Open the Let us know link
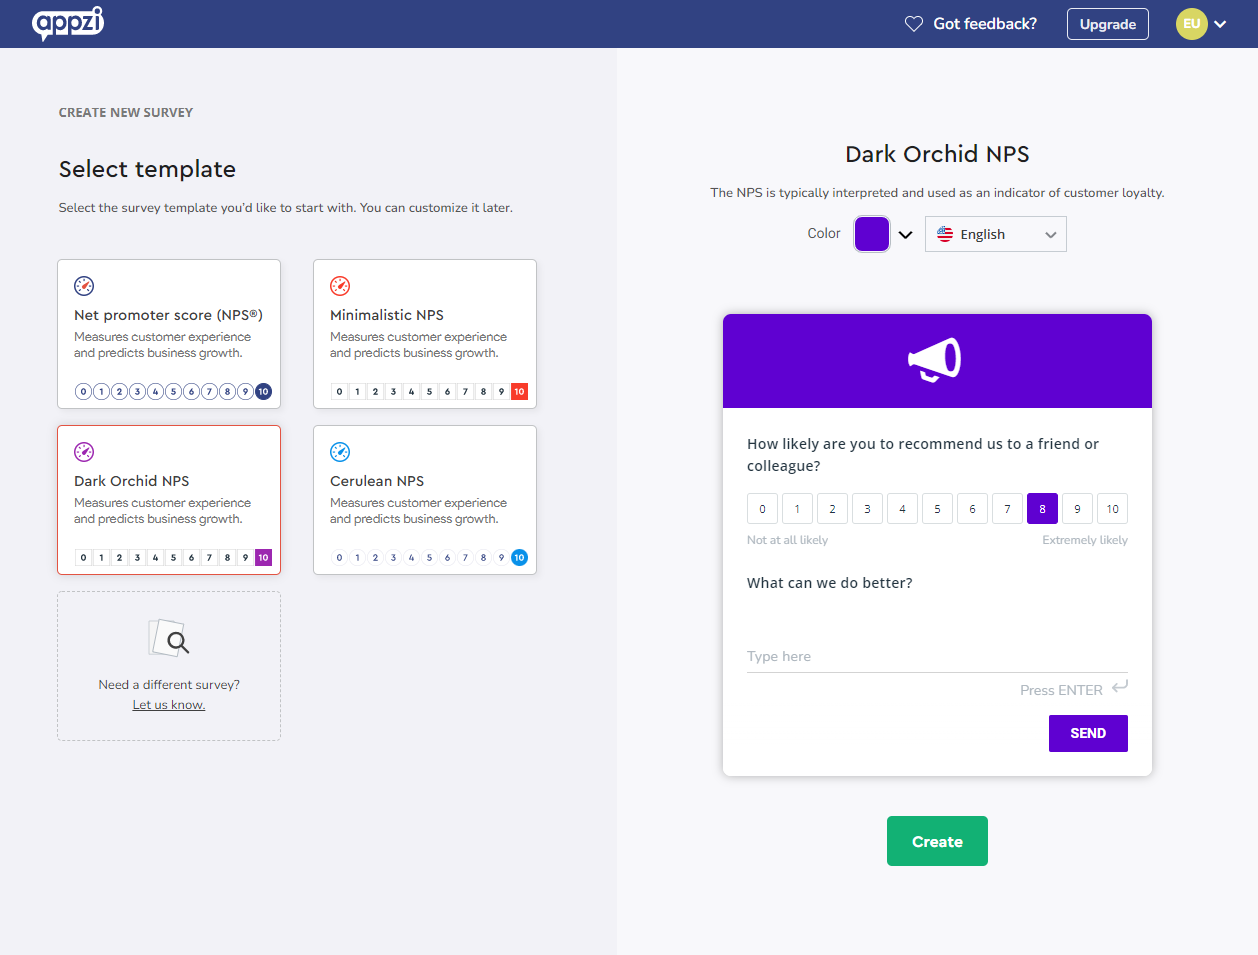The image size is (1258, 955). (169, 705)
